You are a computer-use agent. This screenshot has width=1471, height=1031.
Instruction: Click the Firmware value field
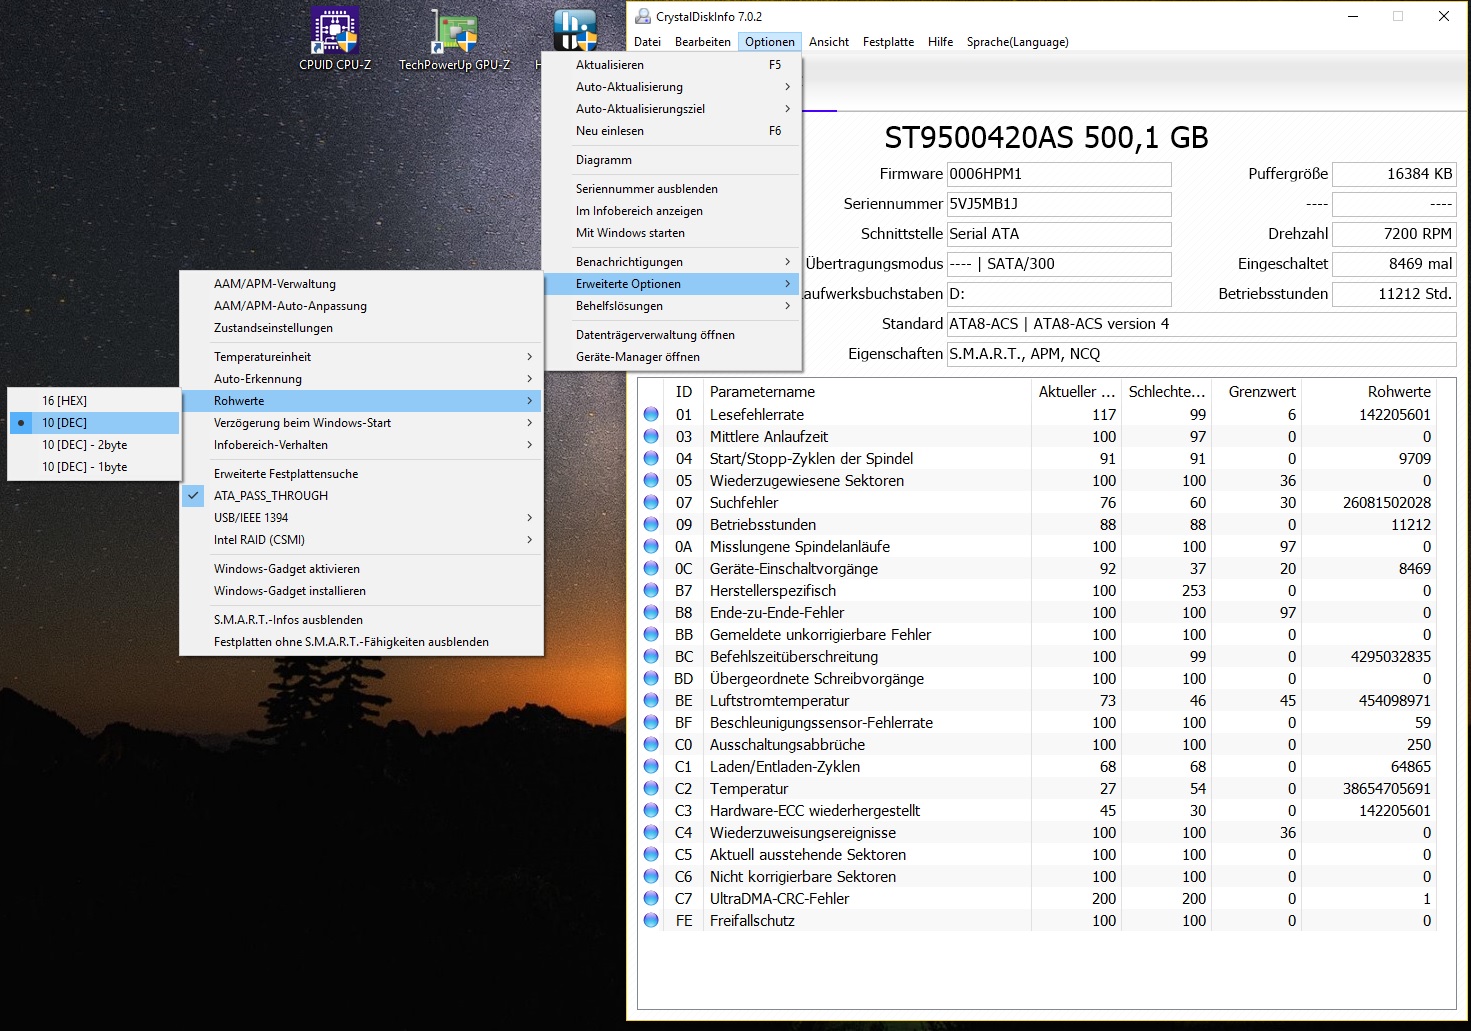point(1059,174)
